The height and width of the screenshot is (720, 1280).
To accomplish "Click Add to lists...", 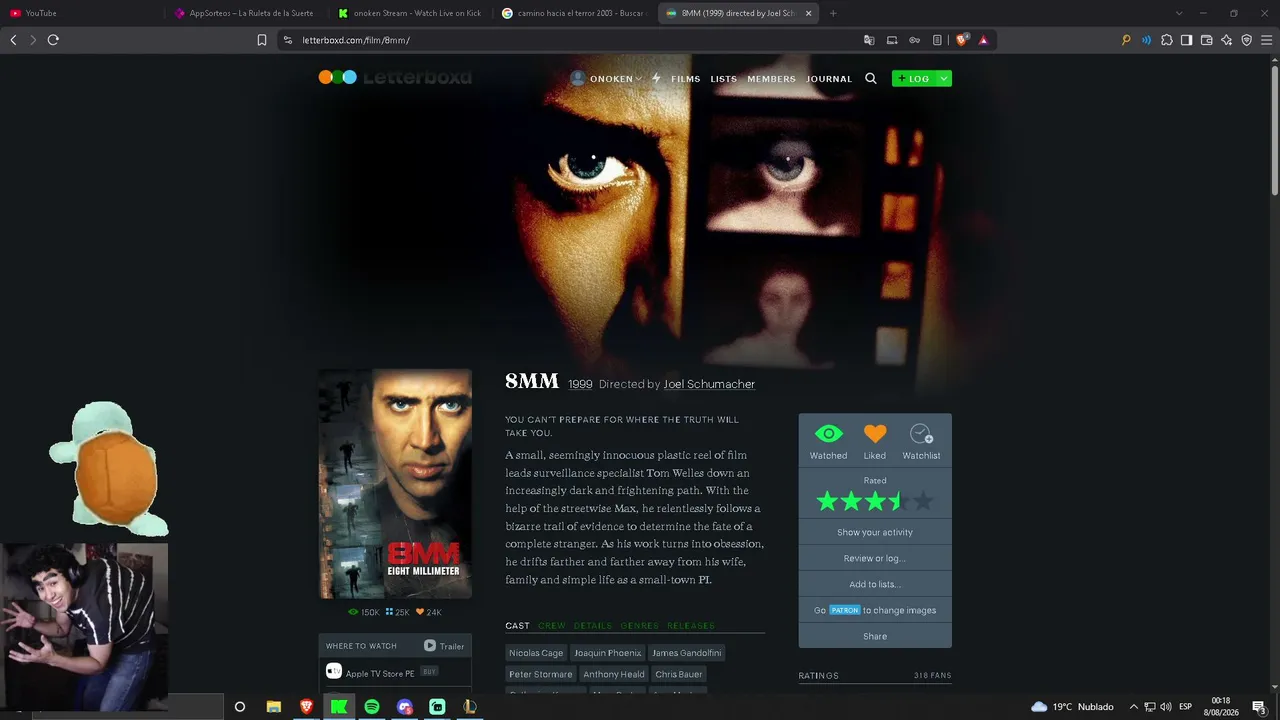I will 875,585.
